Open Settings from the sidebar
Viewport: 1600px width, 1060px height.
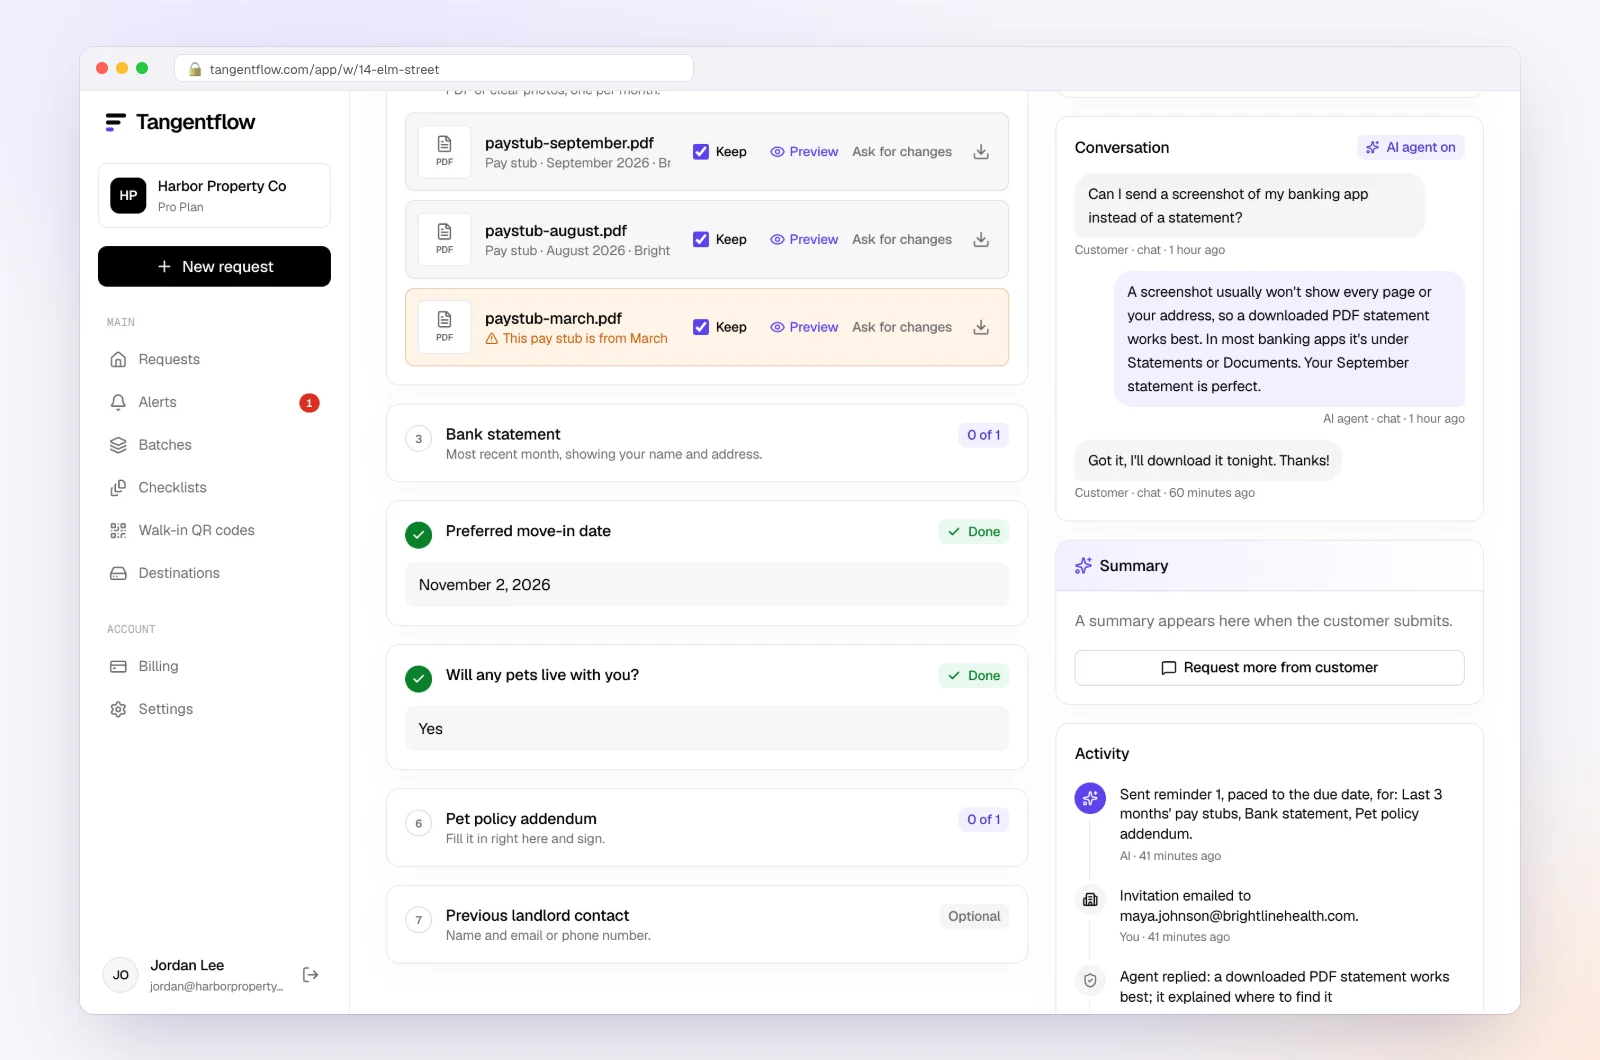[x=214, y=710]
